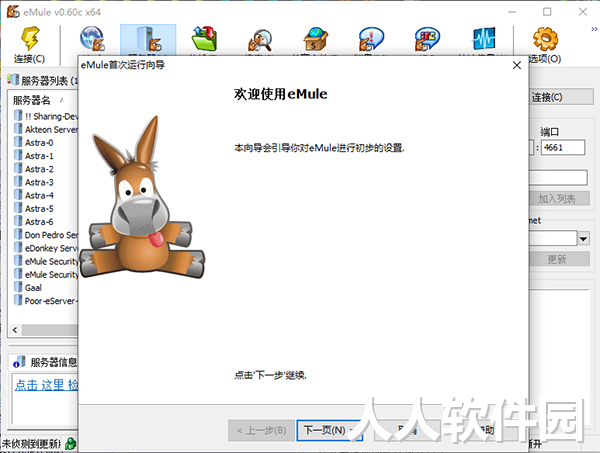Open the Transfers toolbar icon

(x=204, y=38)
